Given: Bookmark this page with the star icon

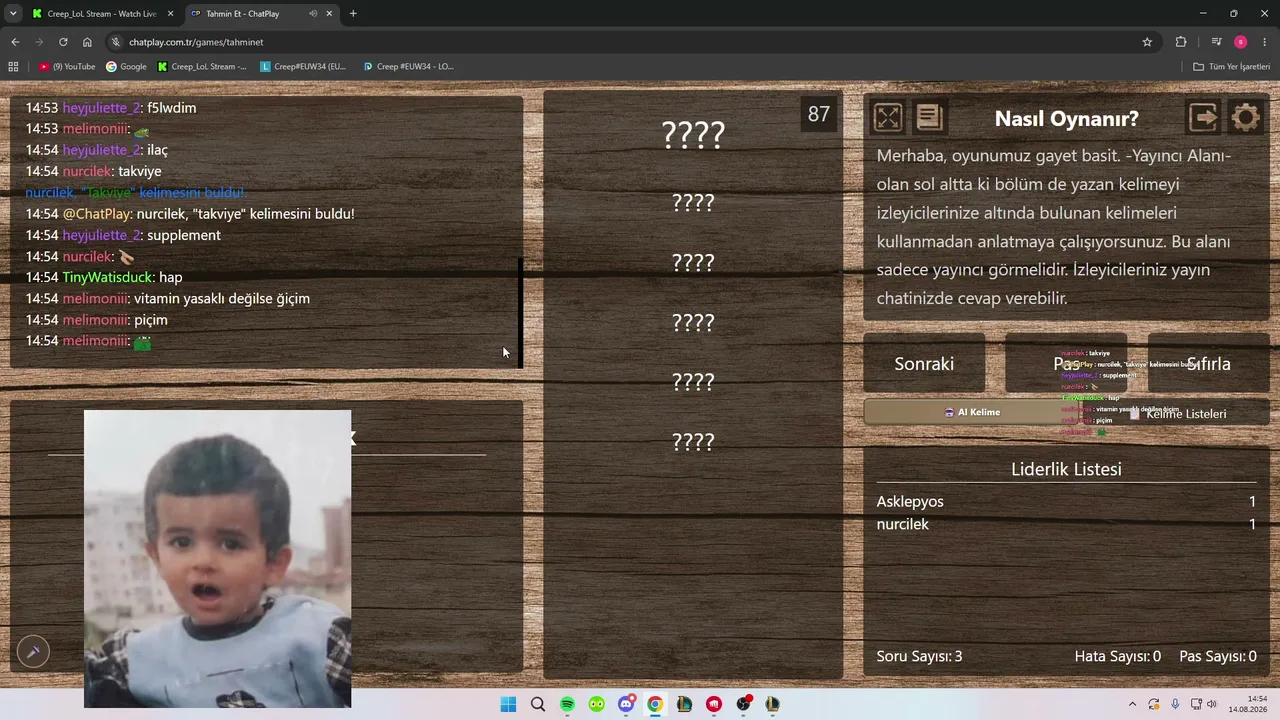Looking at the screenshot, I should [x=1147, y=42].
